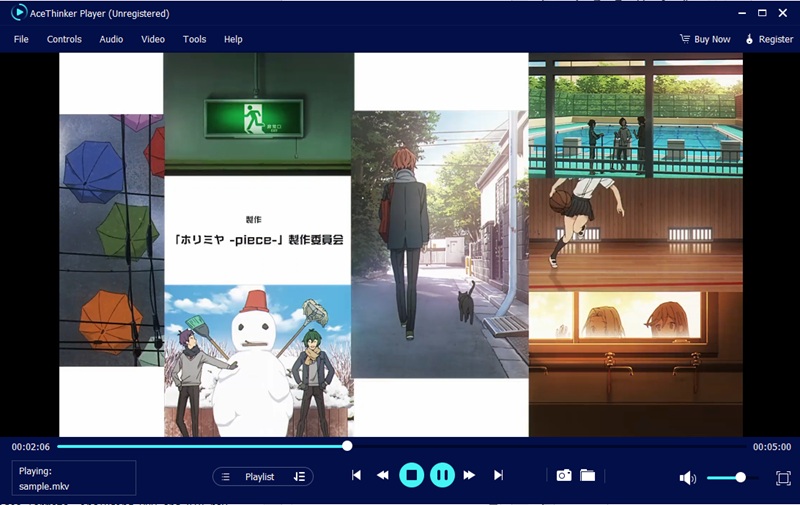800x505 pixels.
Task: Pause the video playback
Action: pos(442,476)
